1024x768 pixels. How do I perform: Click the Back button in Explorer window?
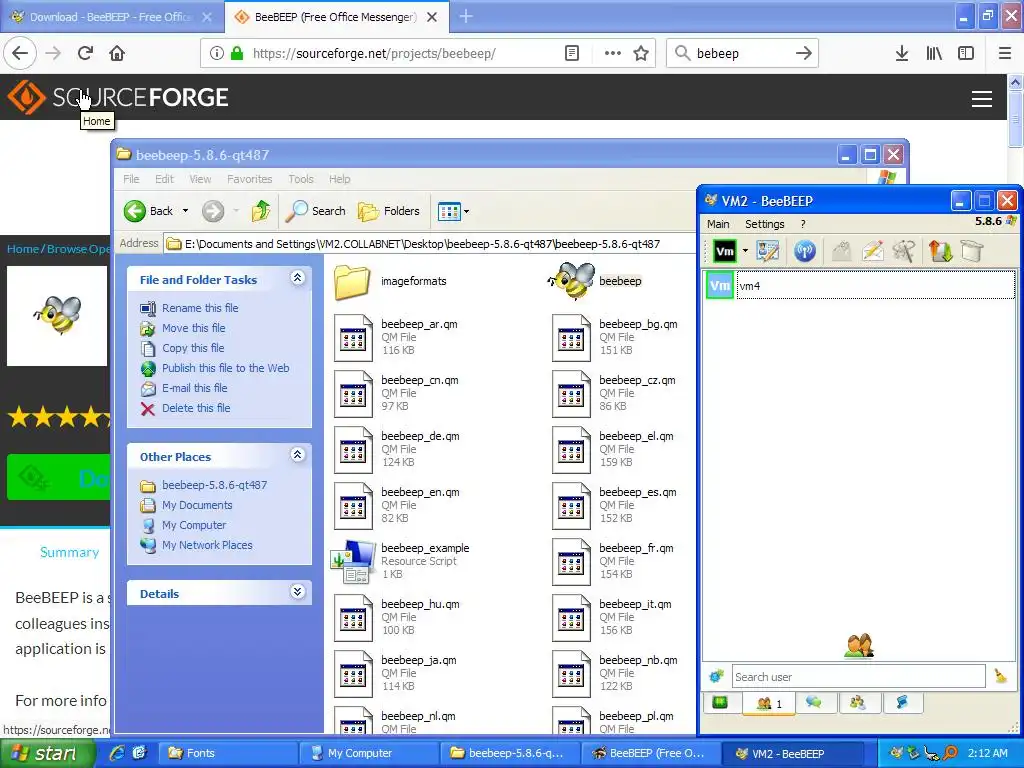tap(150, 211)
